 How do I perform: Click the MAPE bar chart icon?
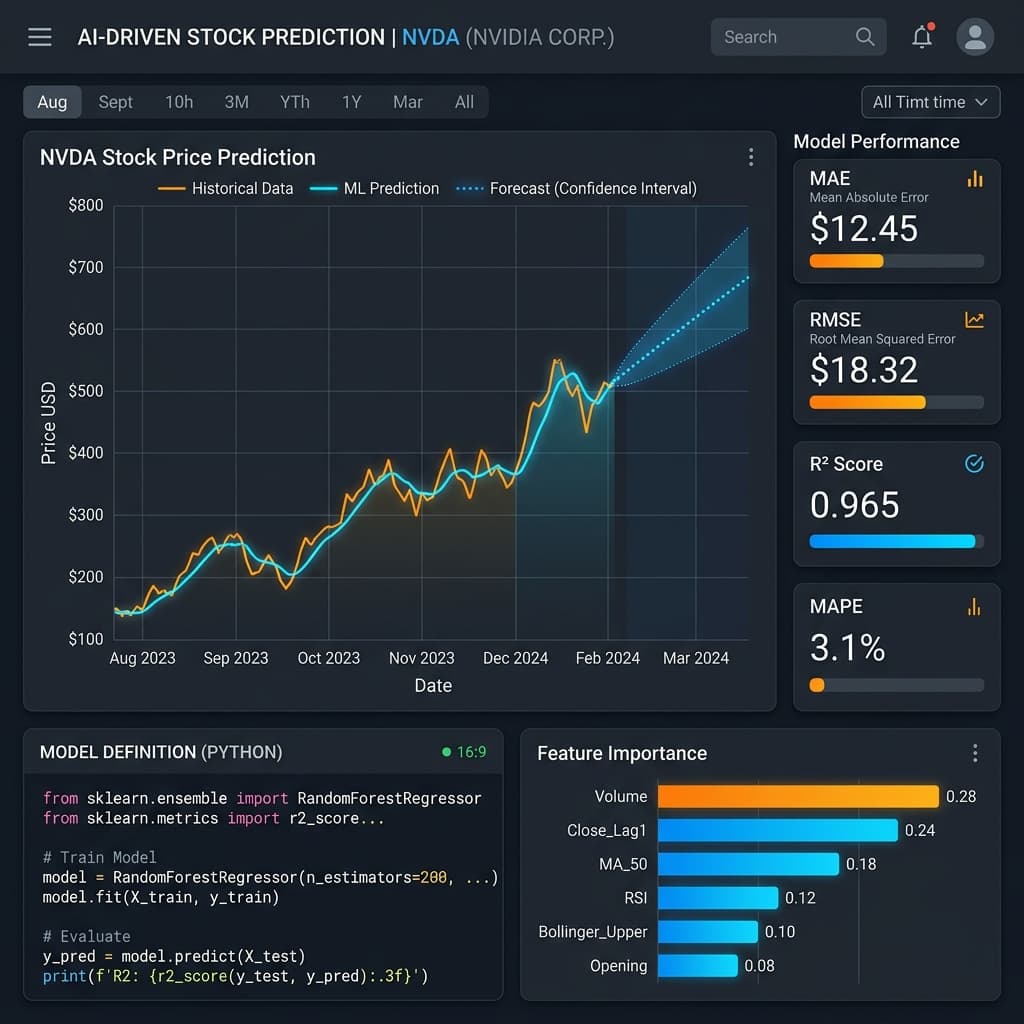click(974, 607)
